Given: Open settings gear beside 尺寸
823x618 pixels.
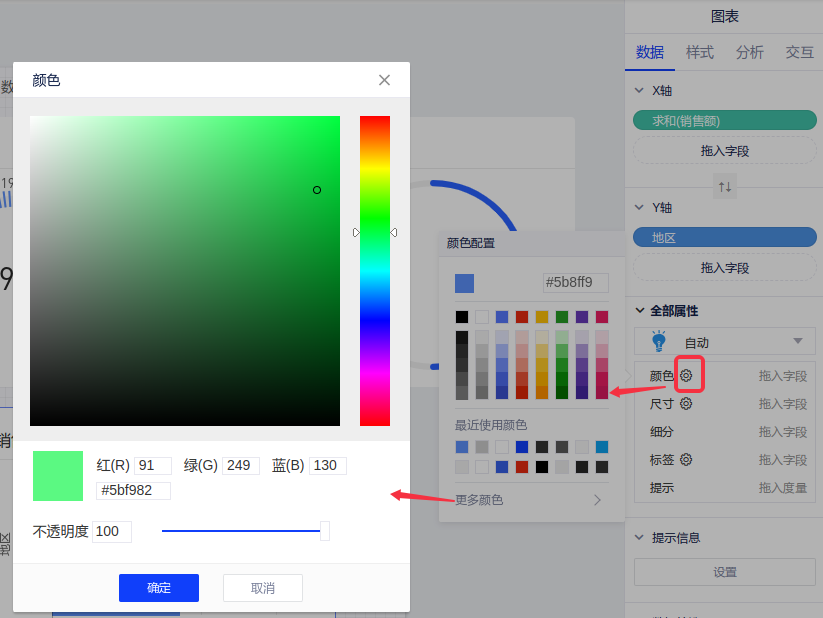Looking at the screenshot, I should pos(686,404).
